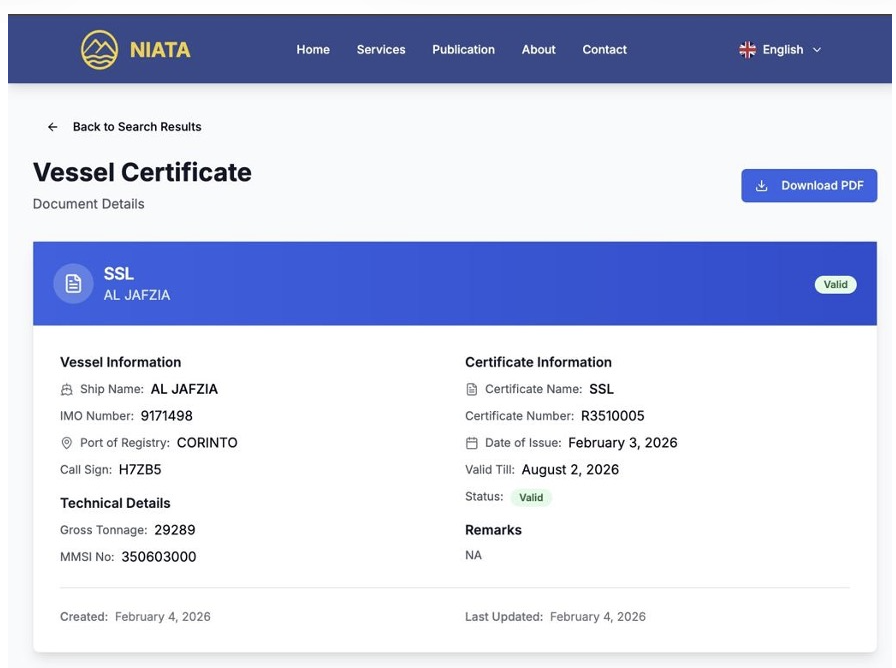This screenshot has height=668, width=896.
Task: Click the location pin icon beside Port of Registry
Action: click(67, 443)
